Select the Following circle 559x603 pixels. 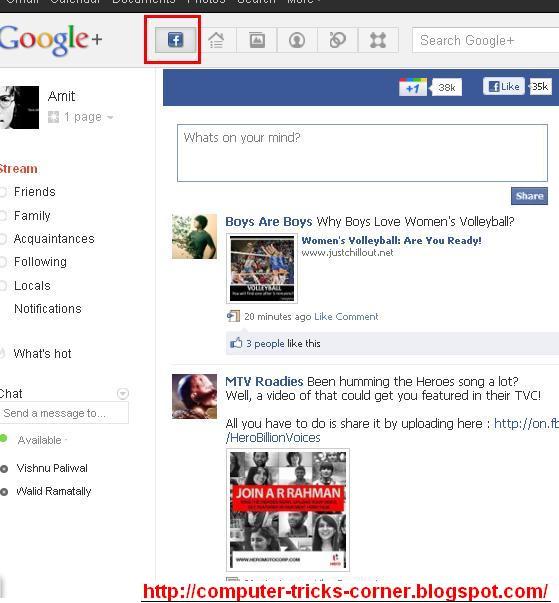(40, 262)
